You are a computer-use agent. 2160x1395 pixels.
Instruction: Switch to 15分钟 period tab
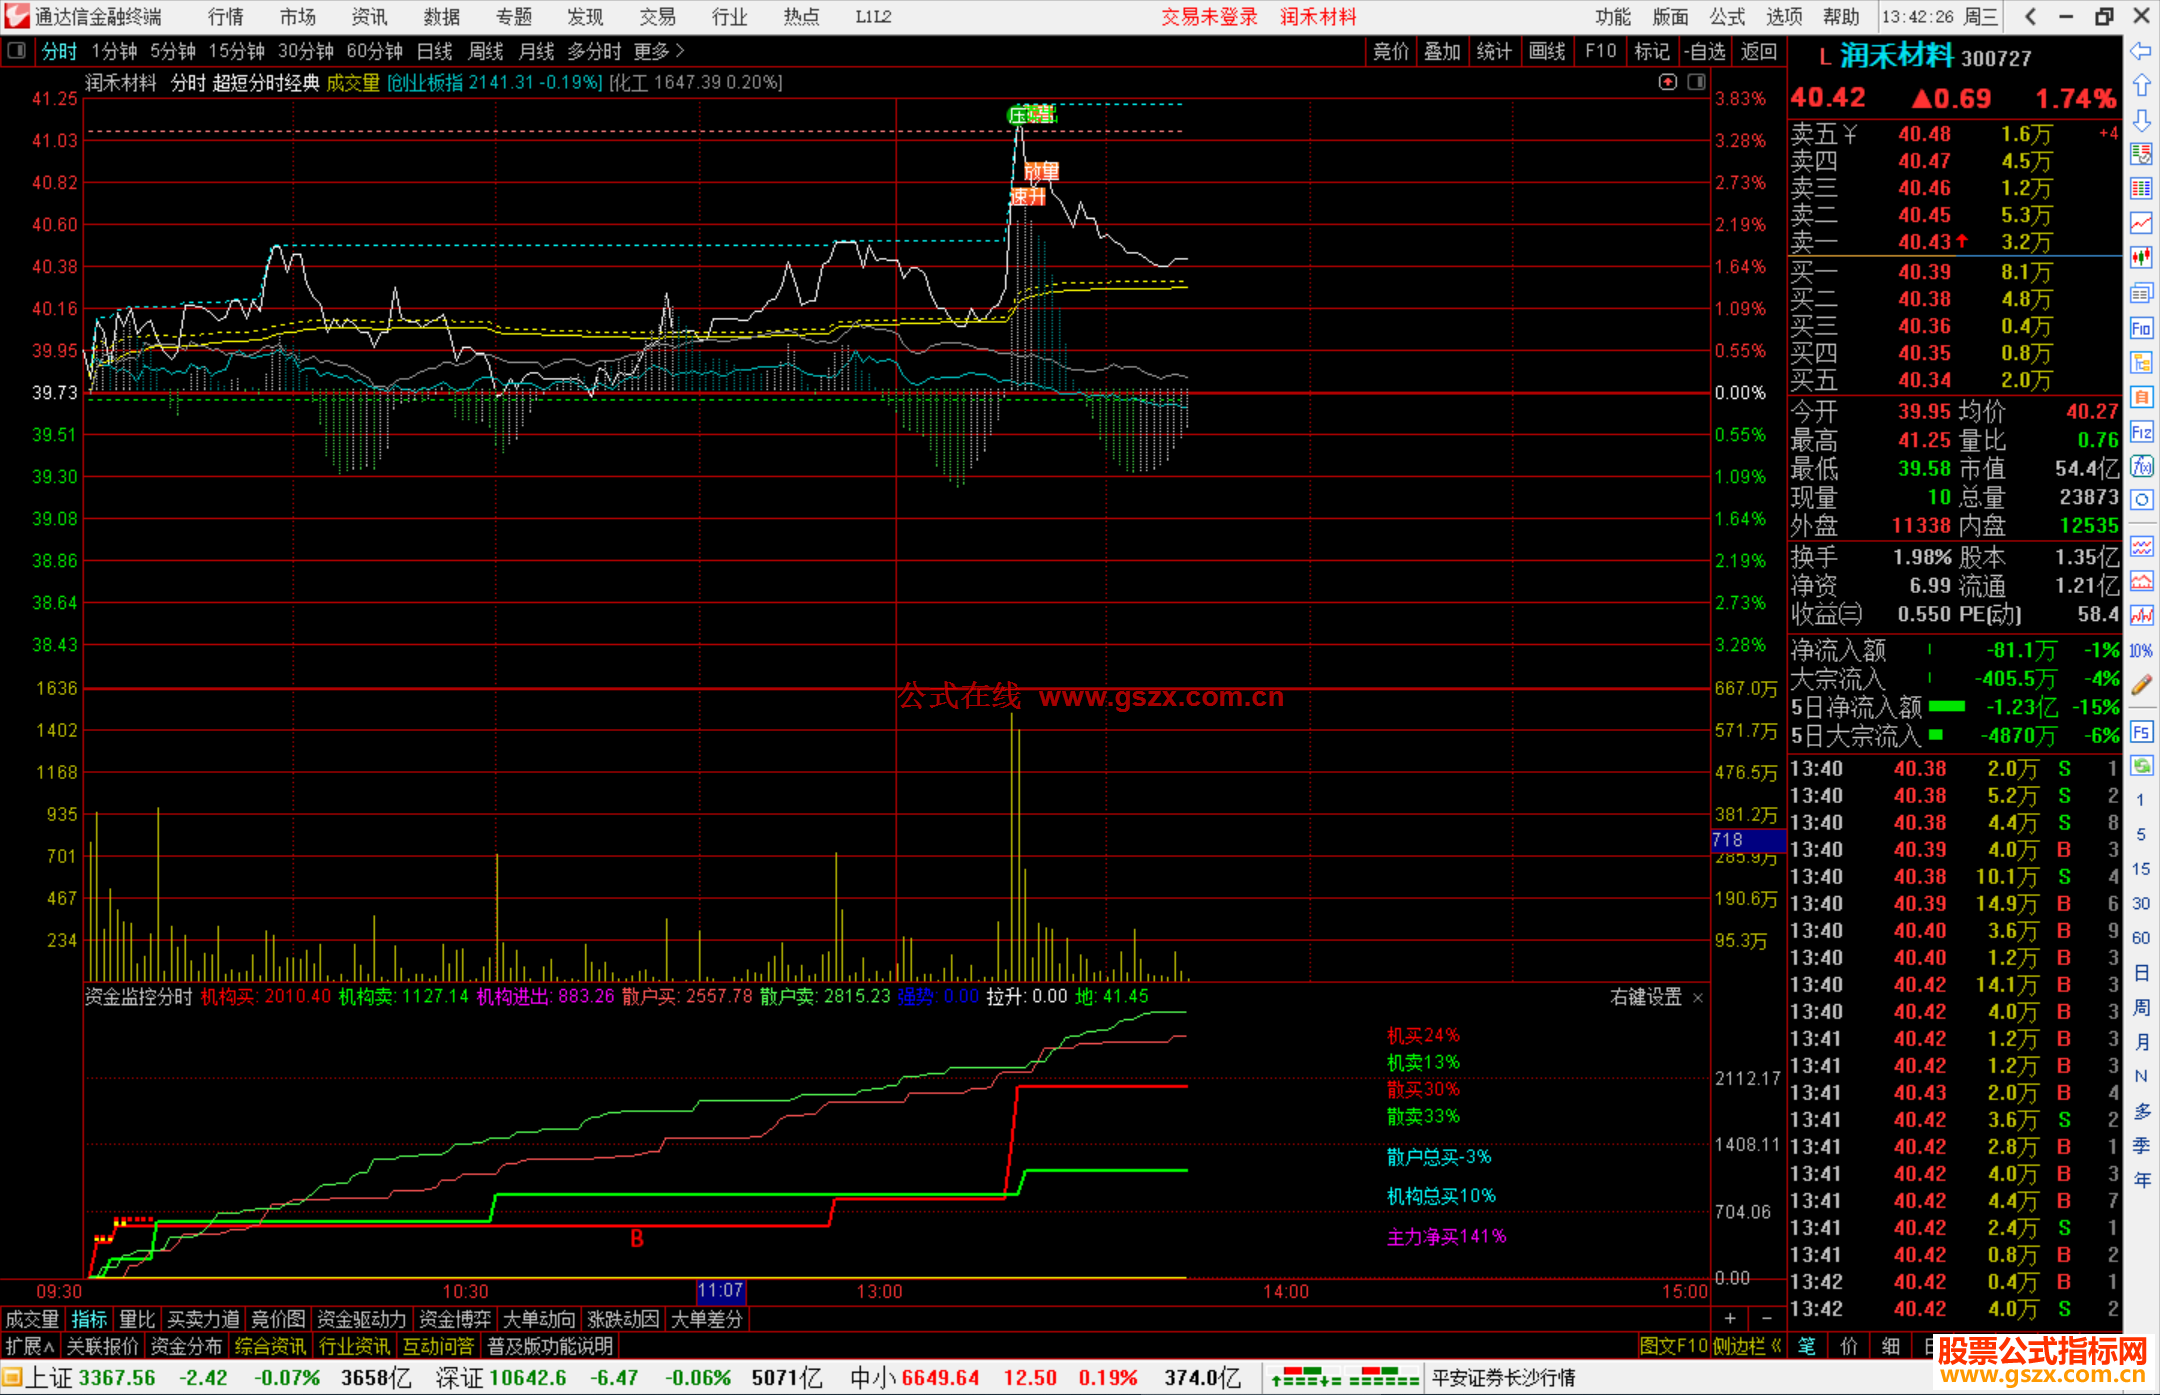click(x=236, y=51)
